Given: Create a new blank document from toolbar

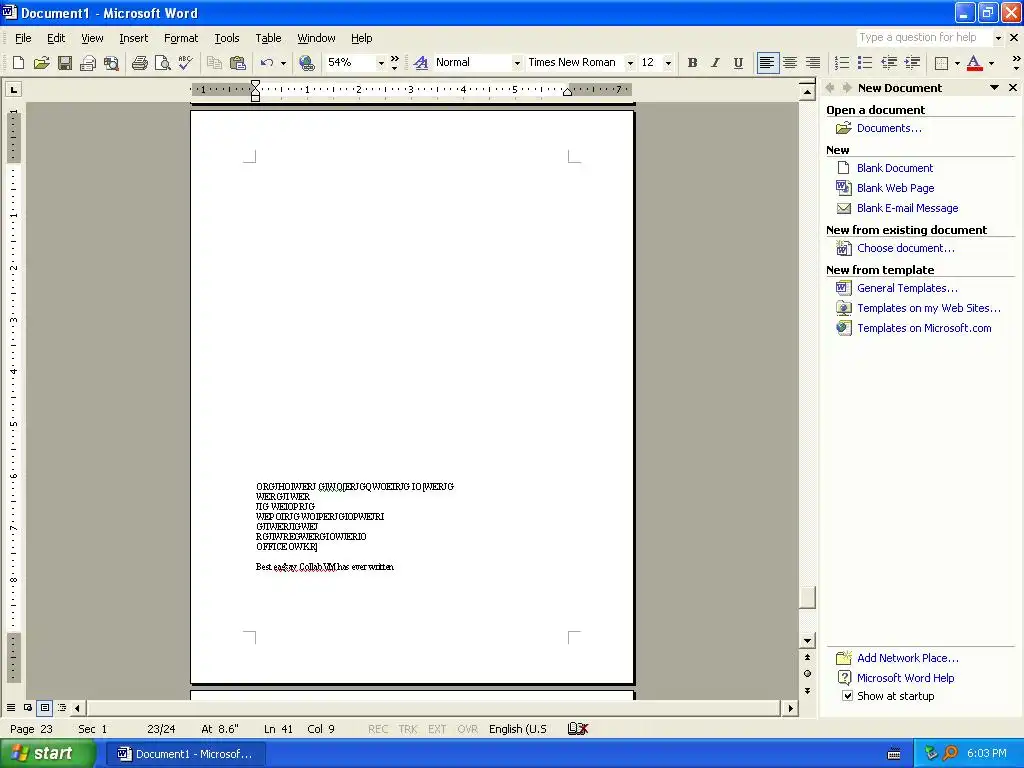Looking at the screenshot, I should coord(18,63).
